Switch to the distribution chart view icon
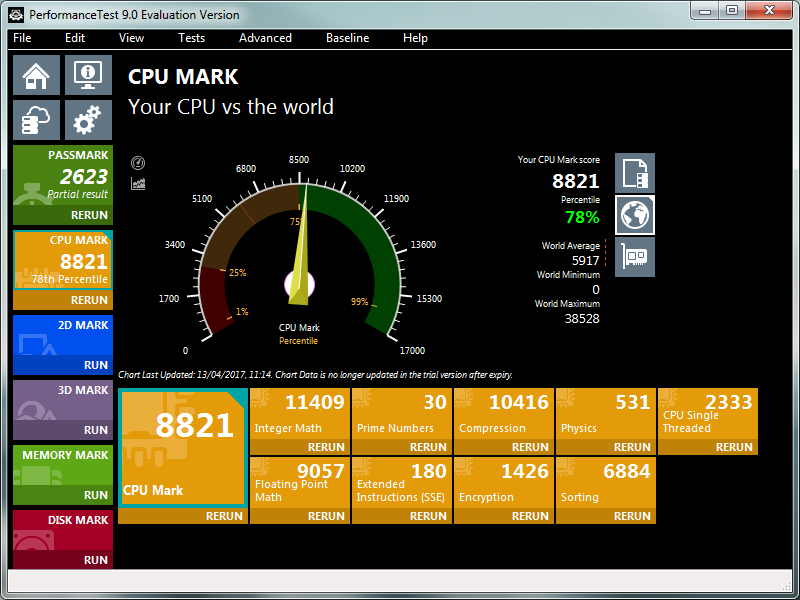The height and width of the screenshot is (600, 800). (138, 183)
